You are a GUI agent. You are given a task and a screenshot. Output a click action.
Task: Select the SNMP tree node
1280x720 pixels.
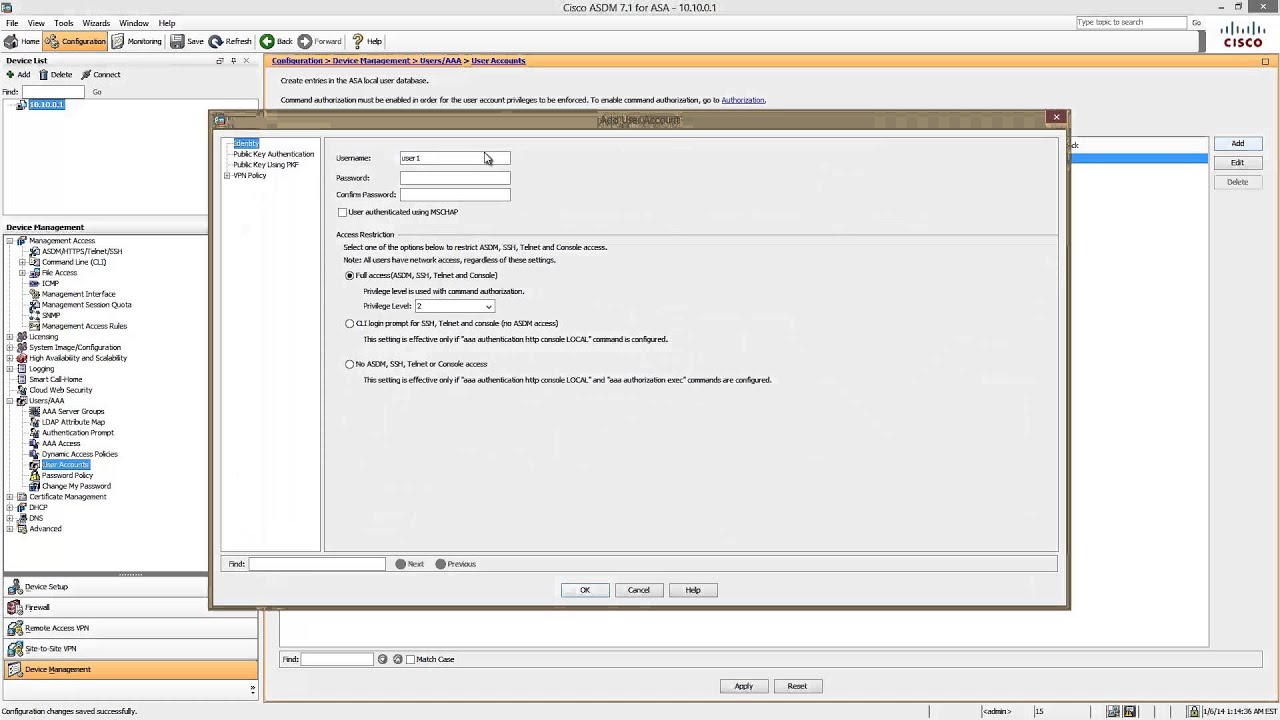[51, 315]
